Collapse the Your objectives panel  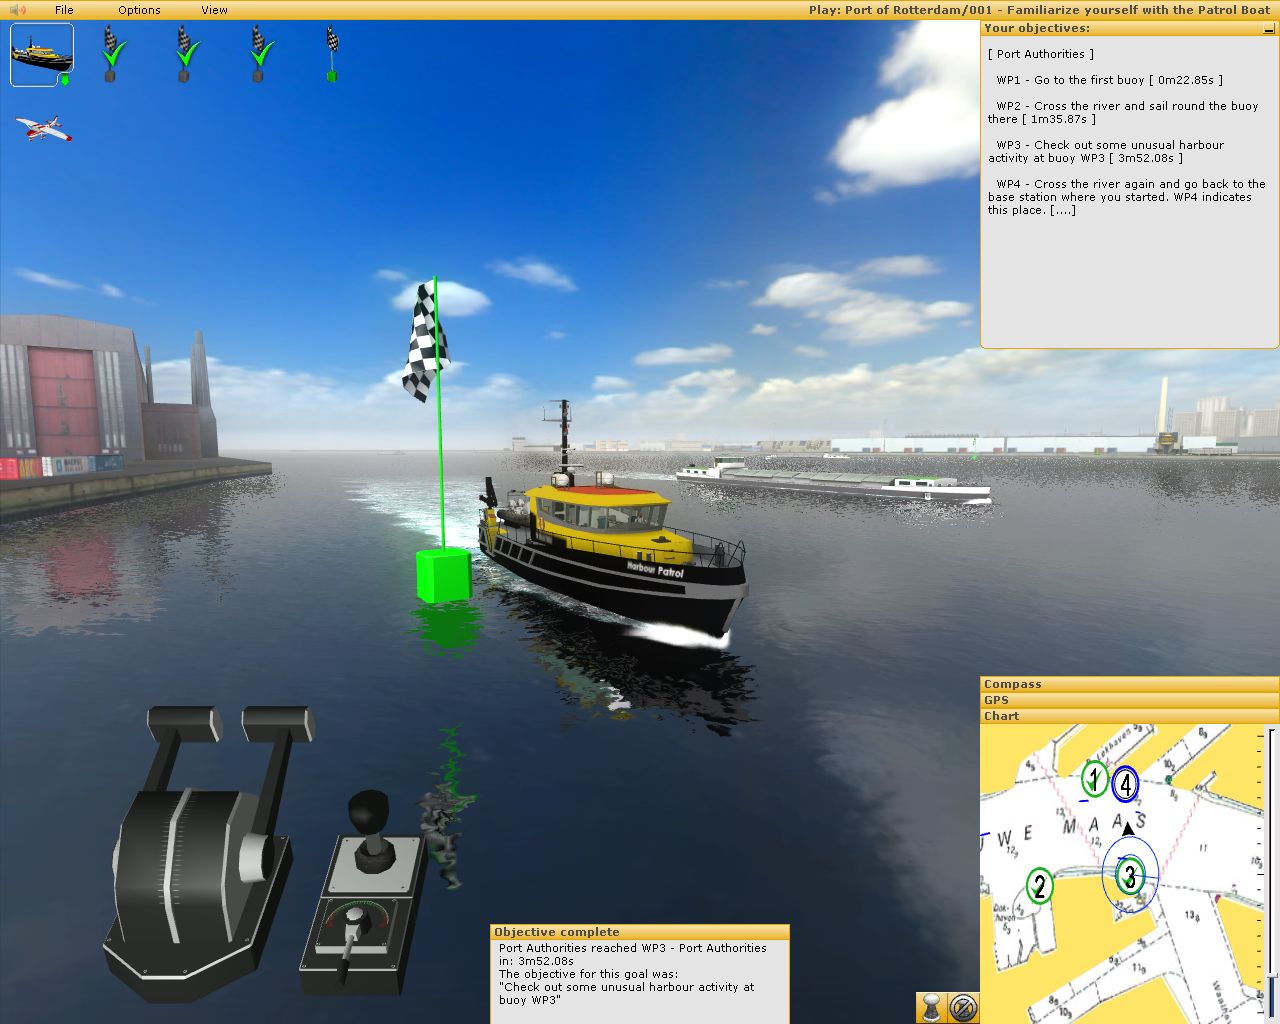pyautogui.click(x=1270, y=29)
